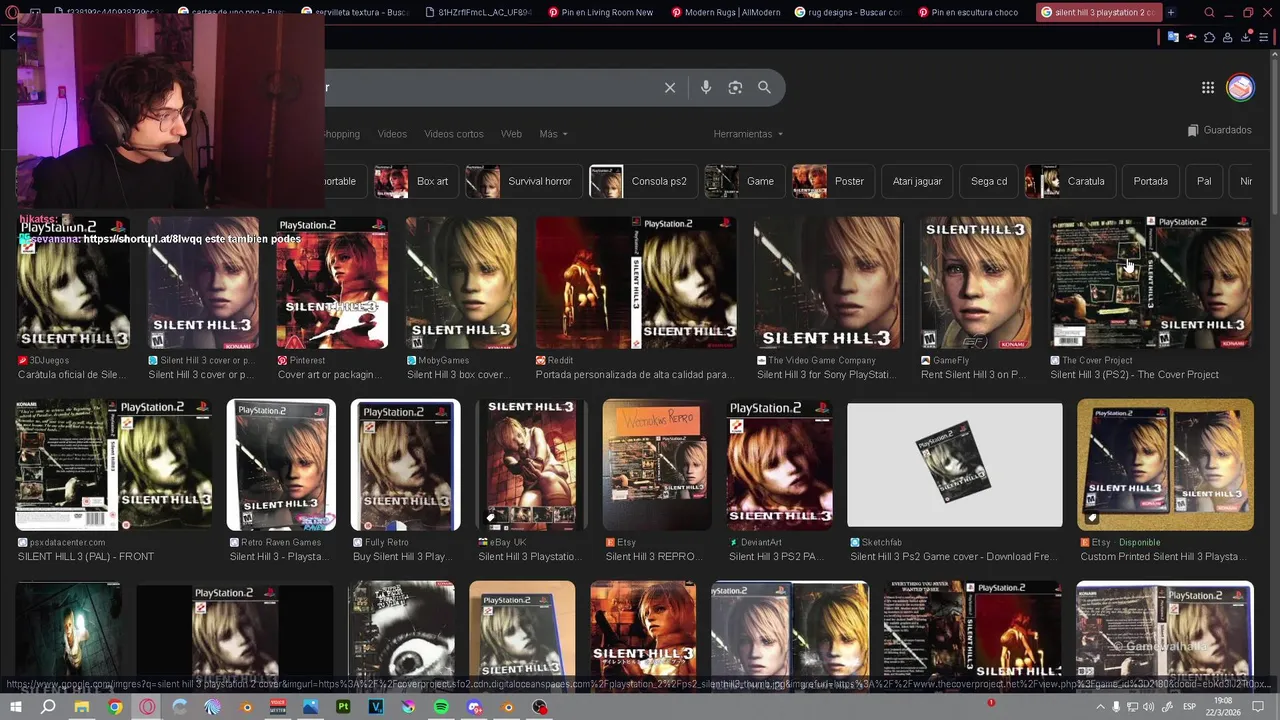Open Substance Painter Pt from the taskbar
The image size is (1280, 720).
tap(344, 707)
